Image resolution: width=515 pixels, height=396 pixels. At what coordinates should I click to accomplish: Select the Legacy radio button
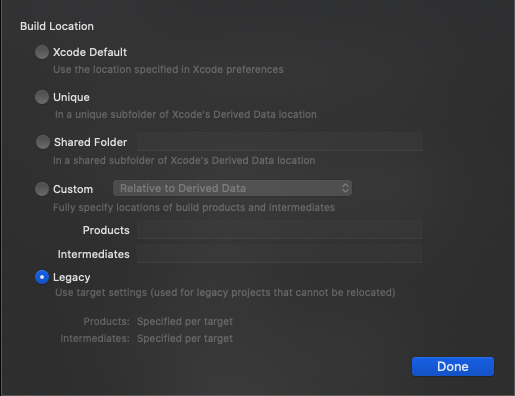pos(42,277)
